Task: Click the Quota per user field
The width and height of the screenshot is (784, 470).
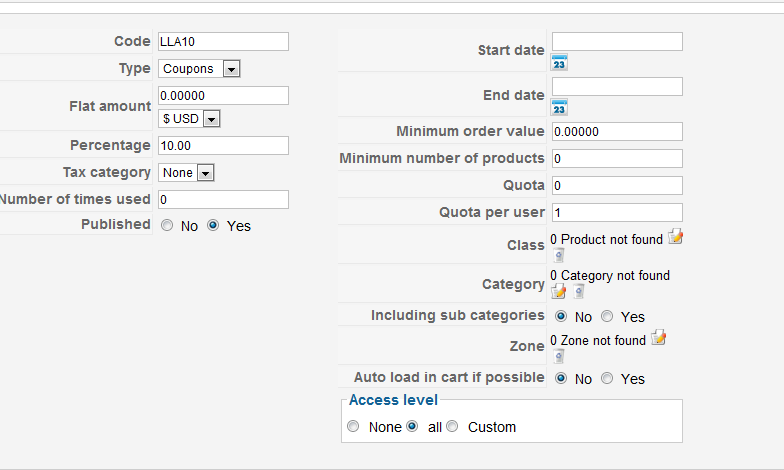Action: (616, 213)
